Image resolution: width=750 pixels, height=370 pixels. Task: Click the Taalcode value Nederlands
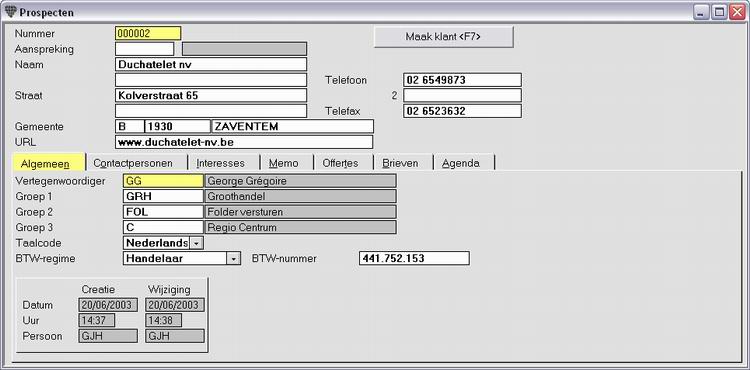[156, 243]
